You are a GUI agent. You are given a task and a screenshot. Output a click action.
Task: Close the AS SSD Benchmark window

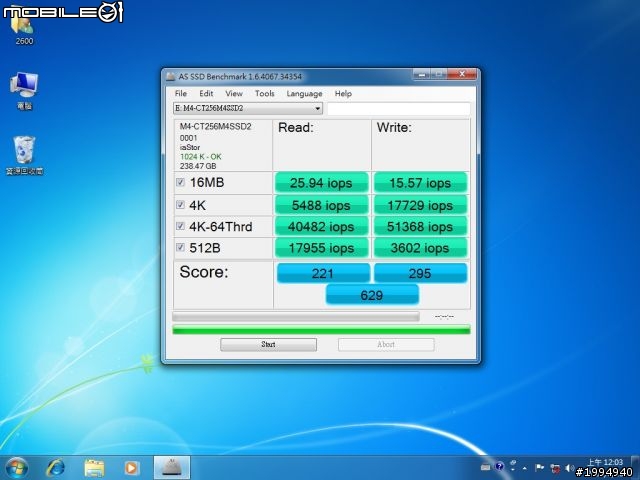[x=462, y=74]
